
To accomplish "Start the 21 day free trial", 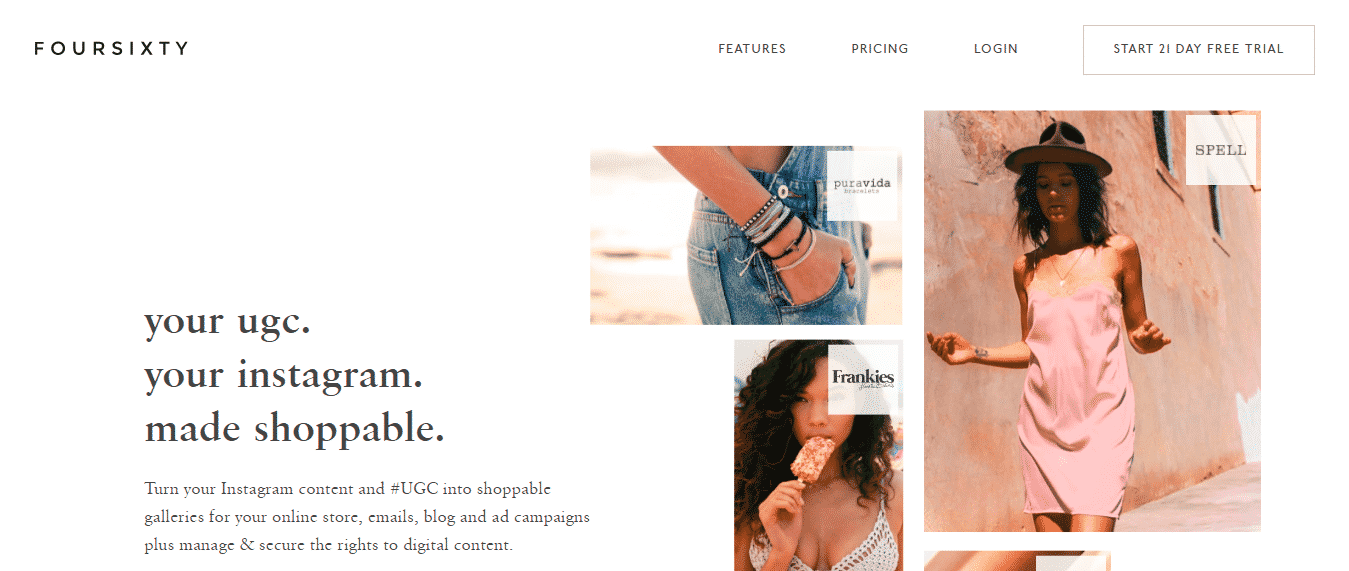I will click(x=1198, y=50).
